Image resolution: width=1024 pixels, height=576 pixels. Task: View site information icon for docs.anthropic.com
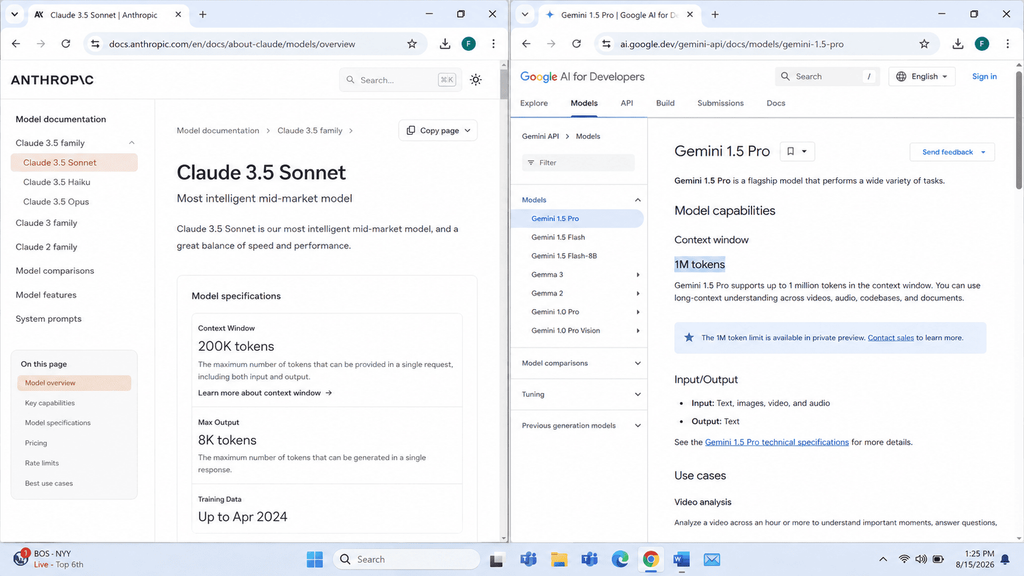click(95, 44)
